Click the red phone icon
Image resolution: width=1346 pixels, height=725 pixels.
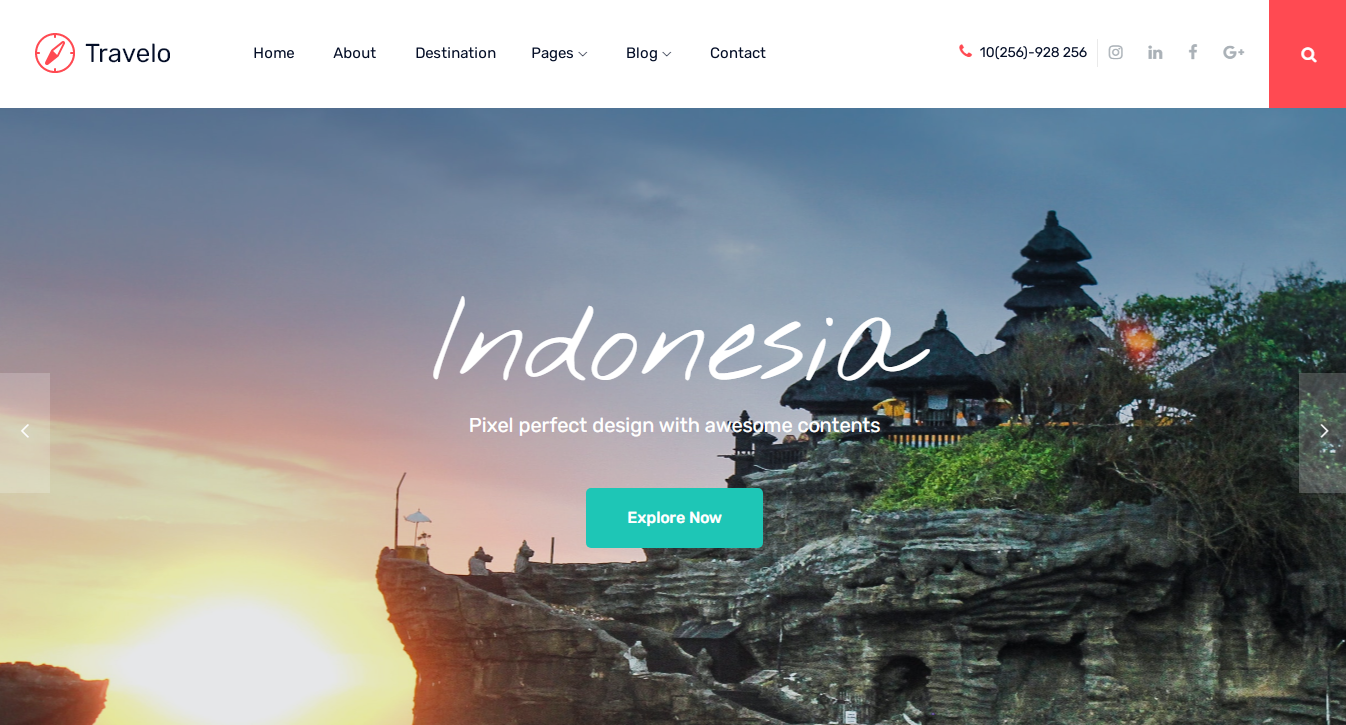[965, 51]
